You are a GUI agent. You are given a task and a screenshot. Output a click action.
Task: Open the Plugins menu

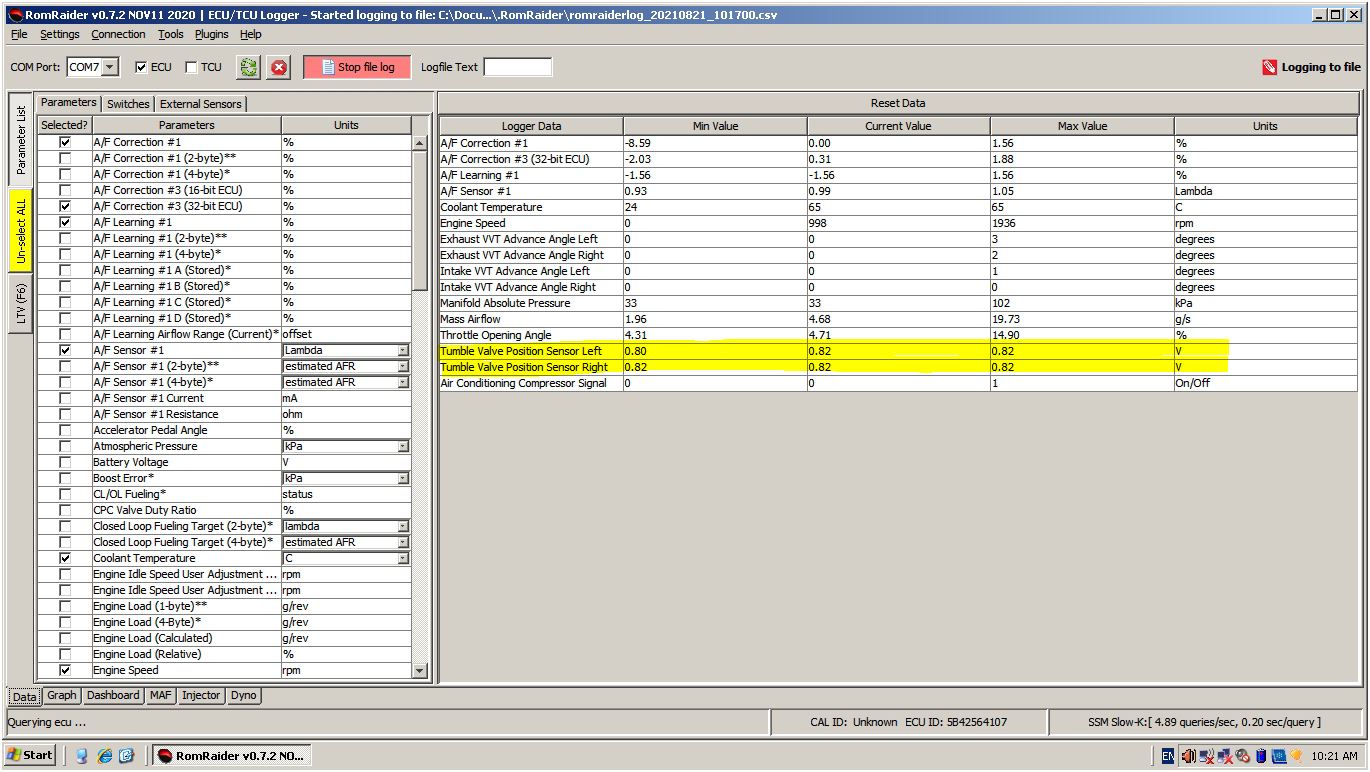[211, 34]
